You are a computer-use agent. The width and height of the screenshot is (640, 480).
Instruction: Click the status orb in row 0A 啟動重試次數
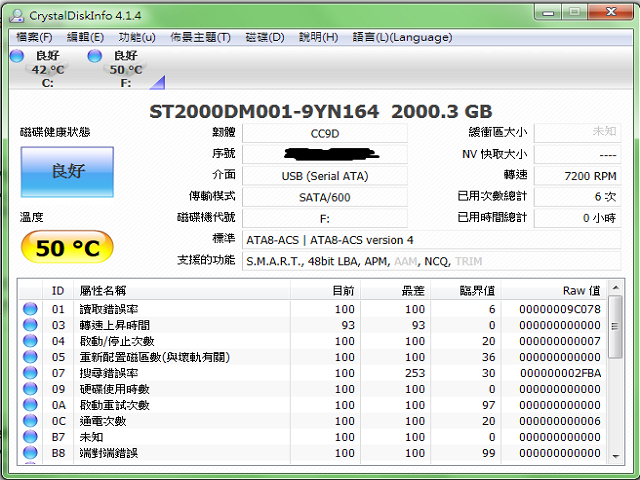coord(30,404)
